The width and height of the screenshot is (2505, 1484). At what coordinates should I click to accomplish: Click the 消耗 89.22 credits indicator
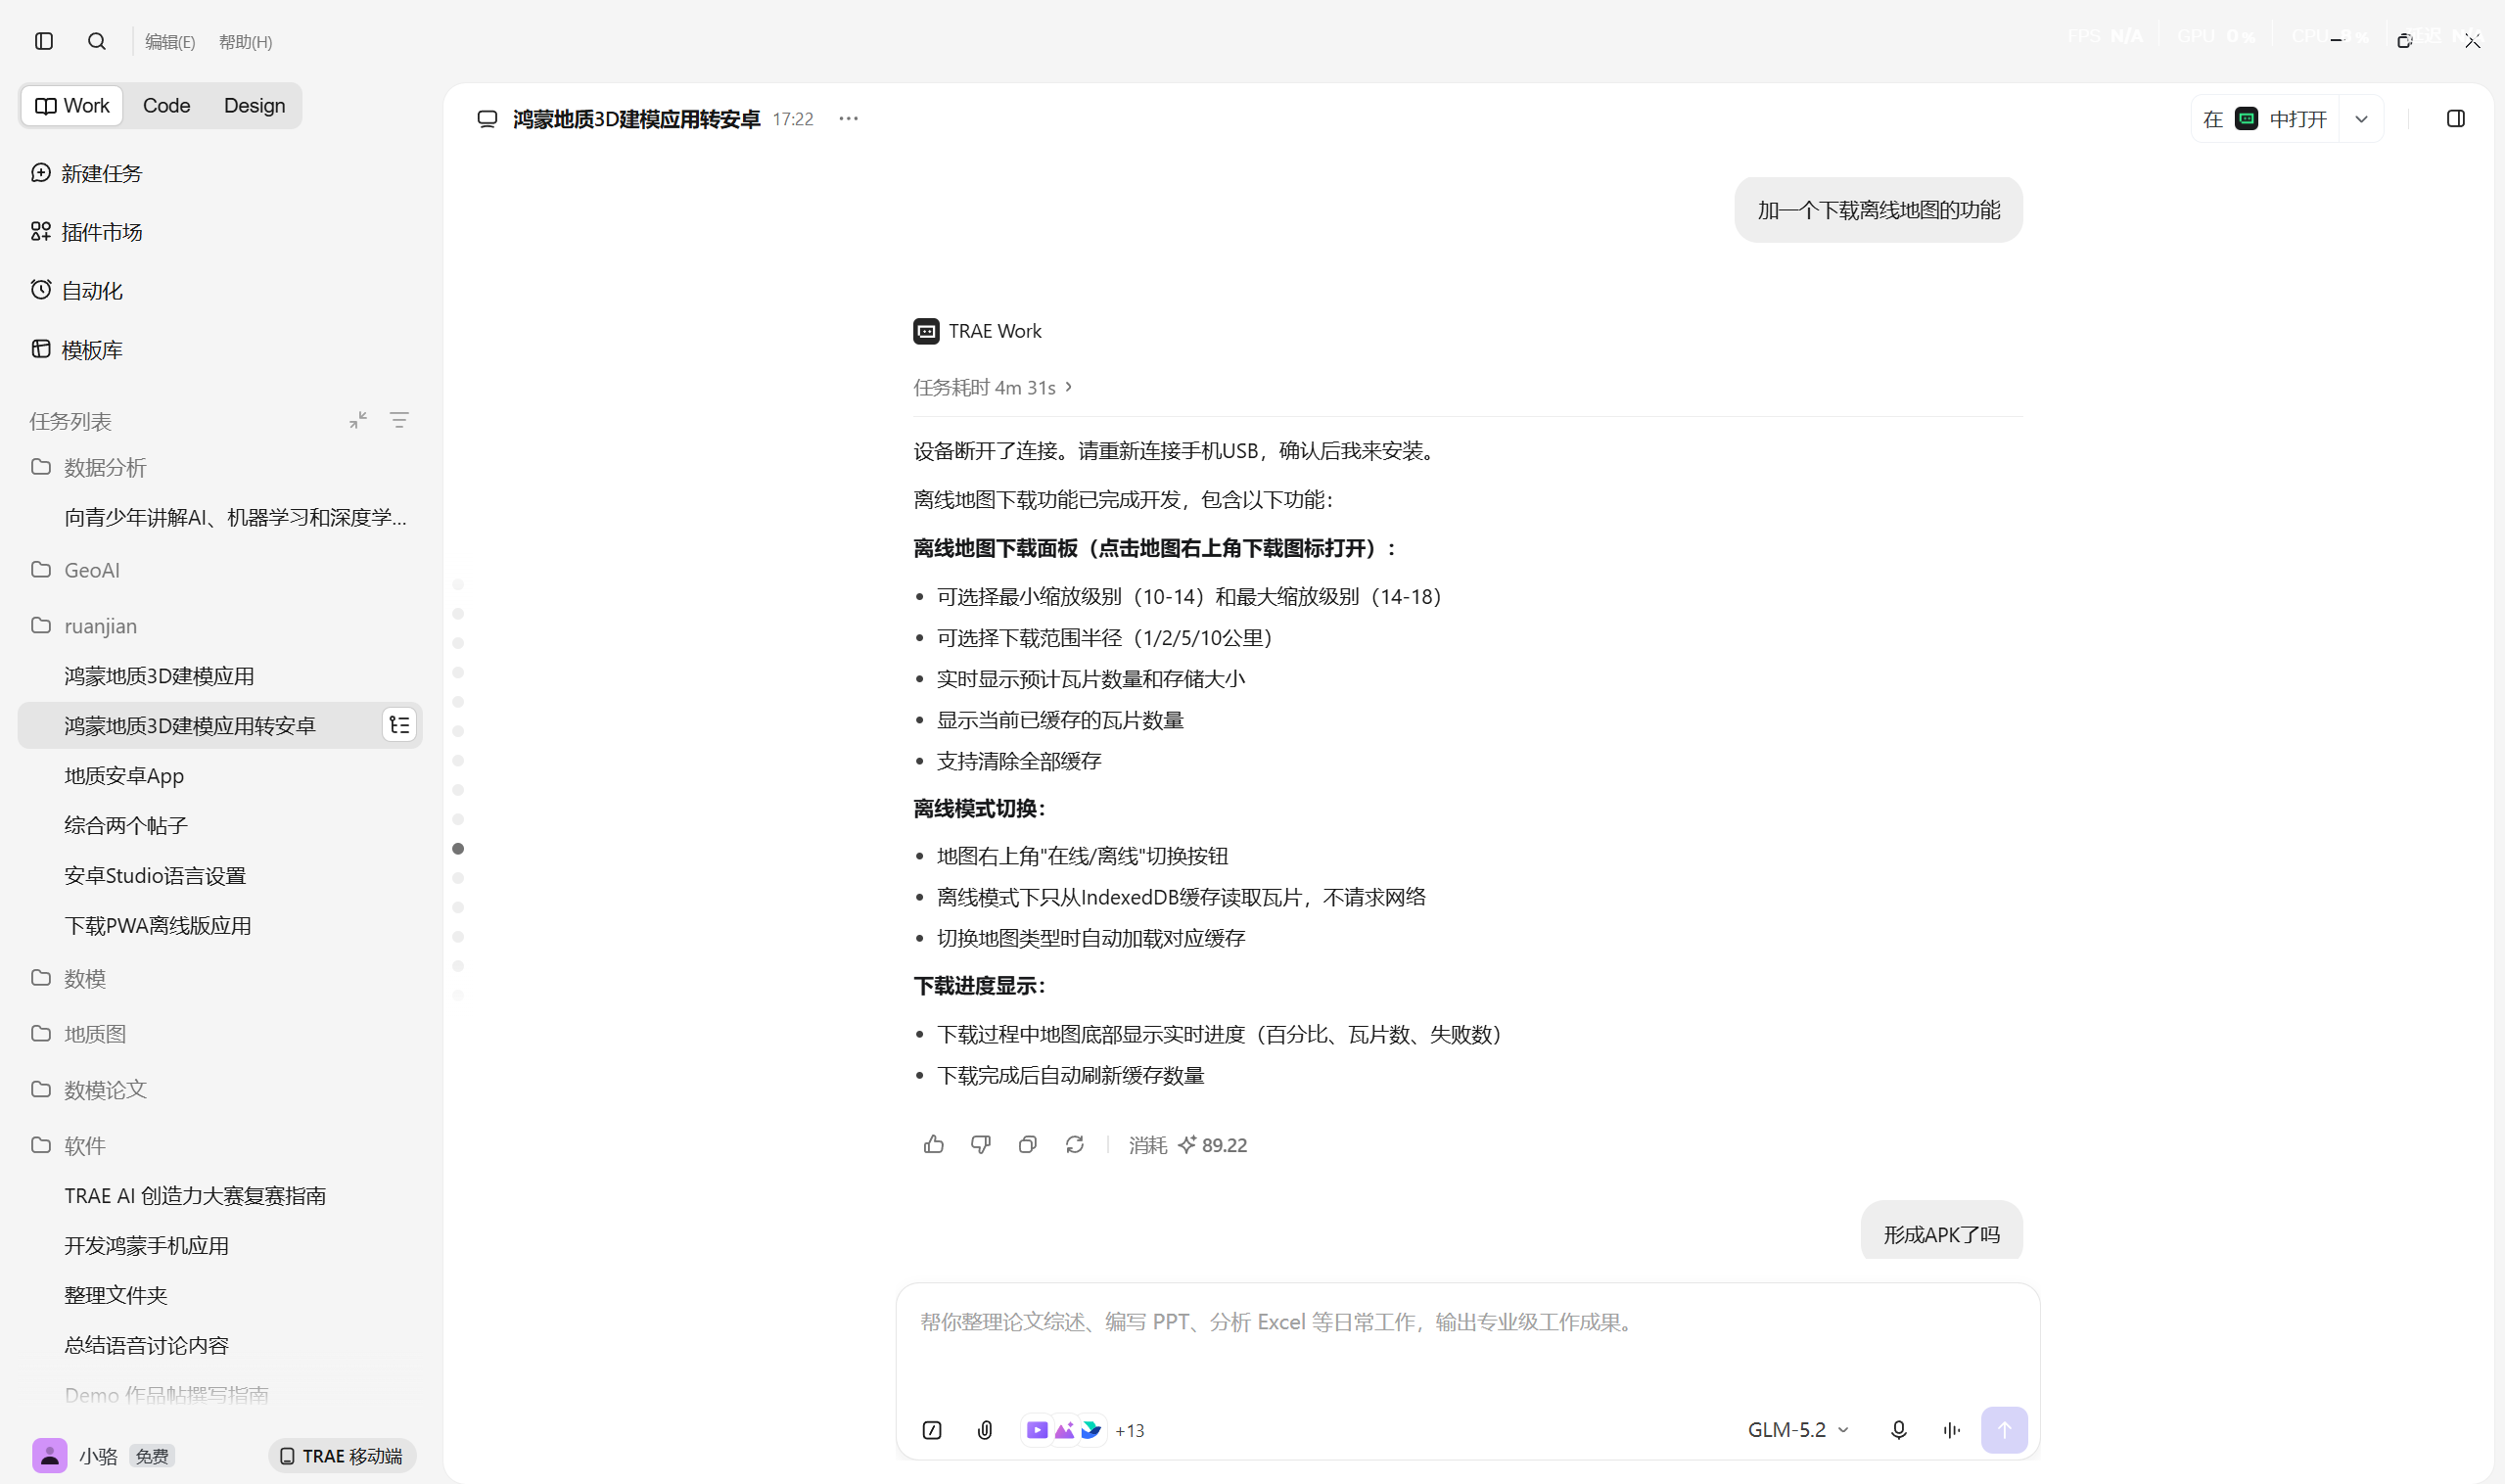1188,1145
